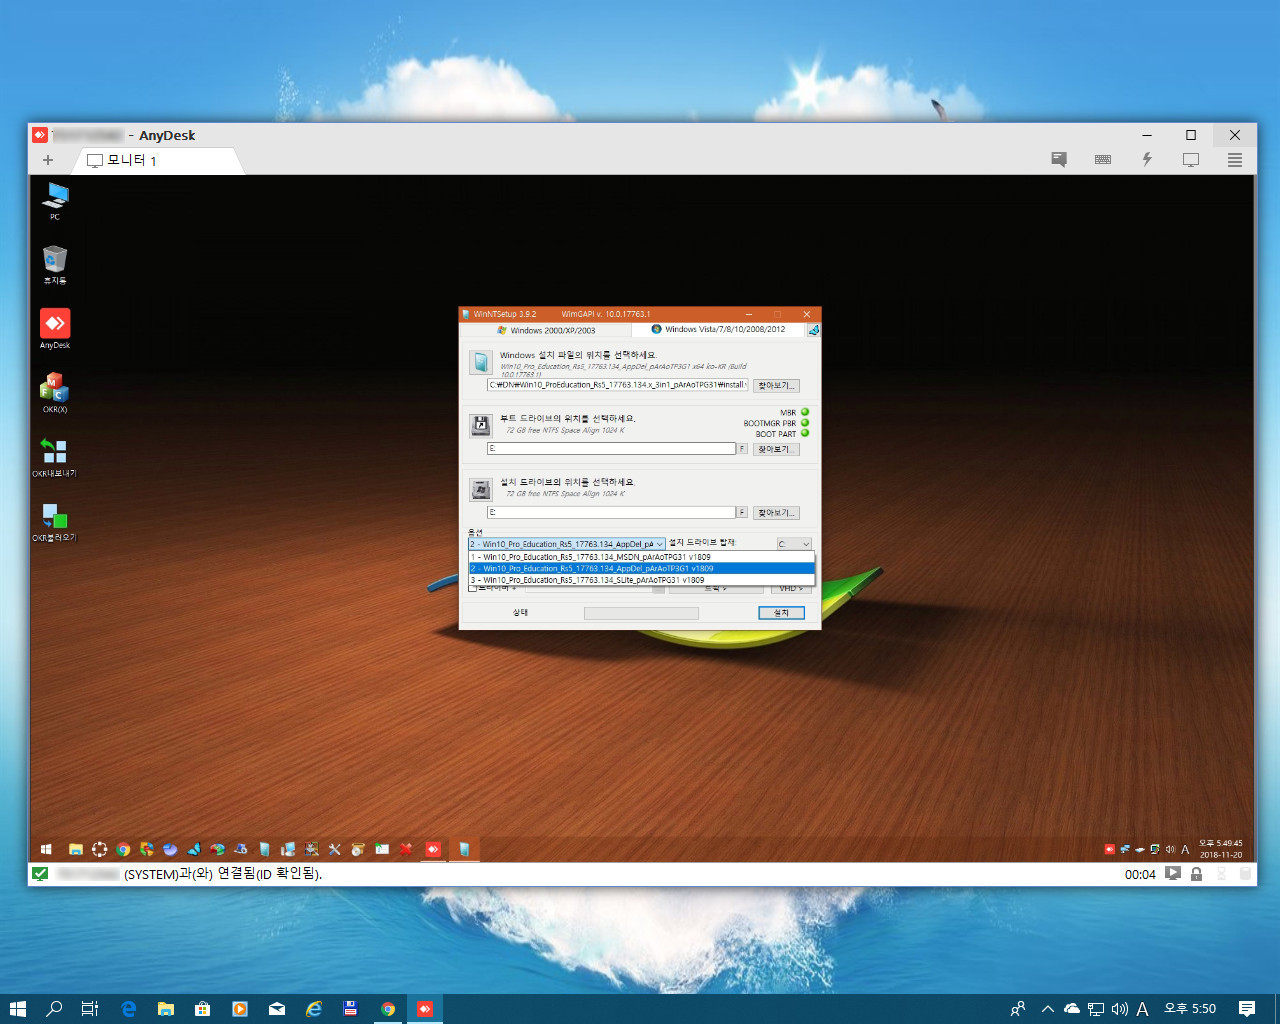Click the MBR green status indicator
Screen dimensions: 1280x1024
tap(805, 412)
